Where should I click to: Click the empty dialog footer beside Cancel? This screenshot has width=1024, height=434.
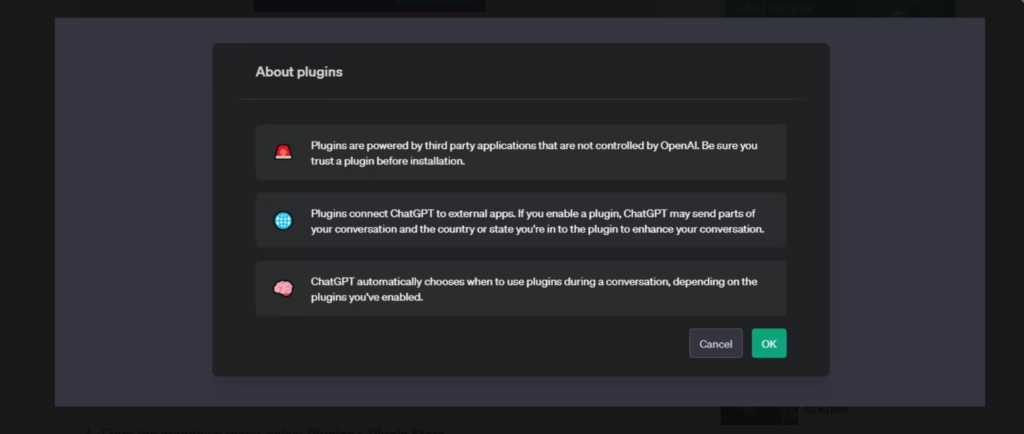[x=450, y=344]
